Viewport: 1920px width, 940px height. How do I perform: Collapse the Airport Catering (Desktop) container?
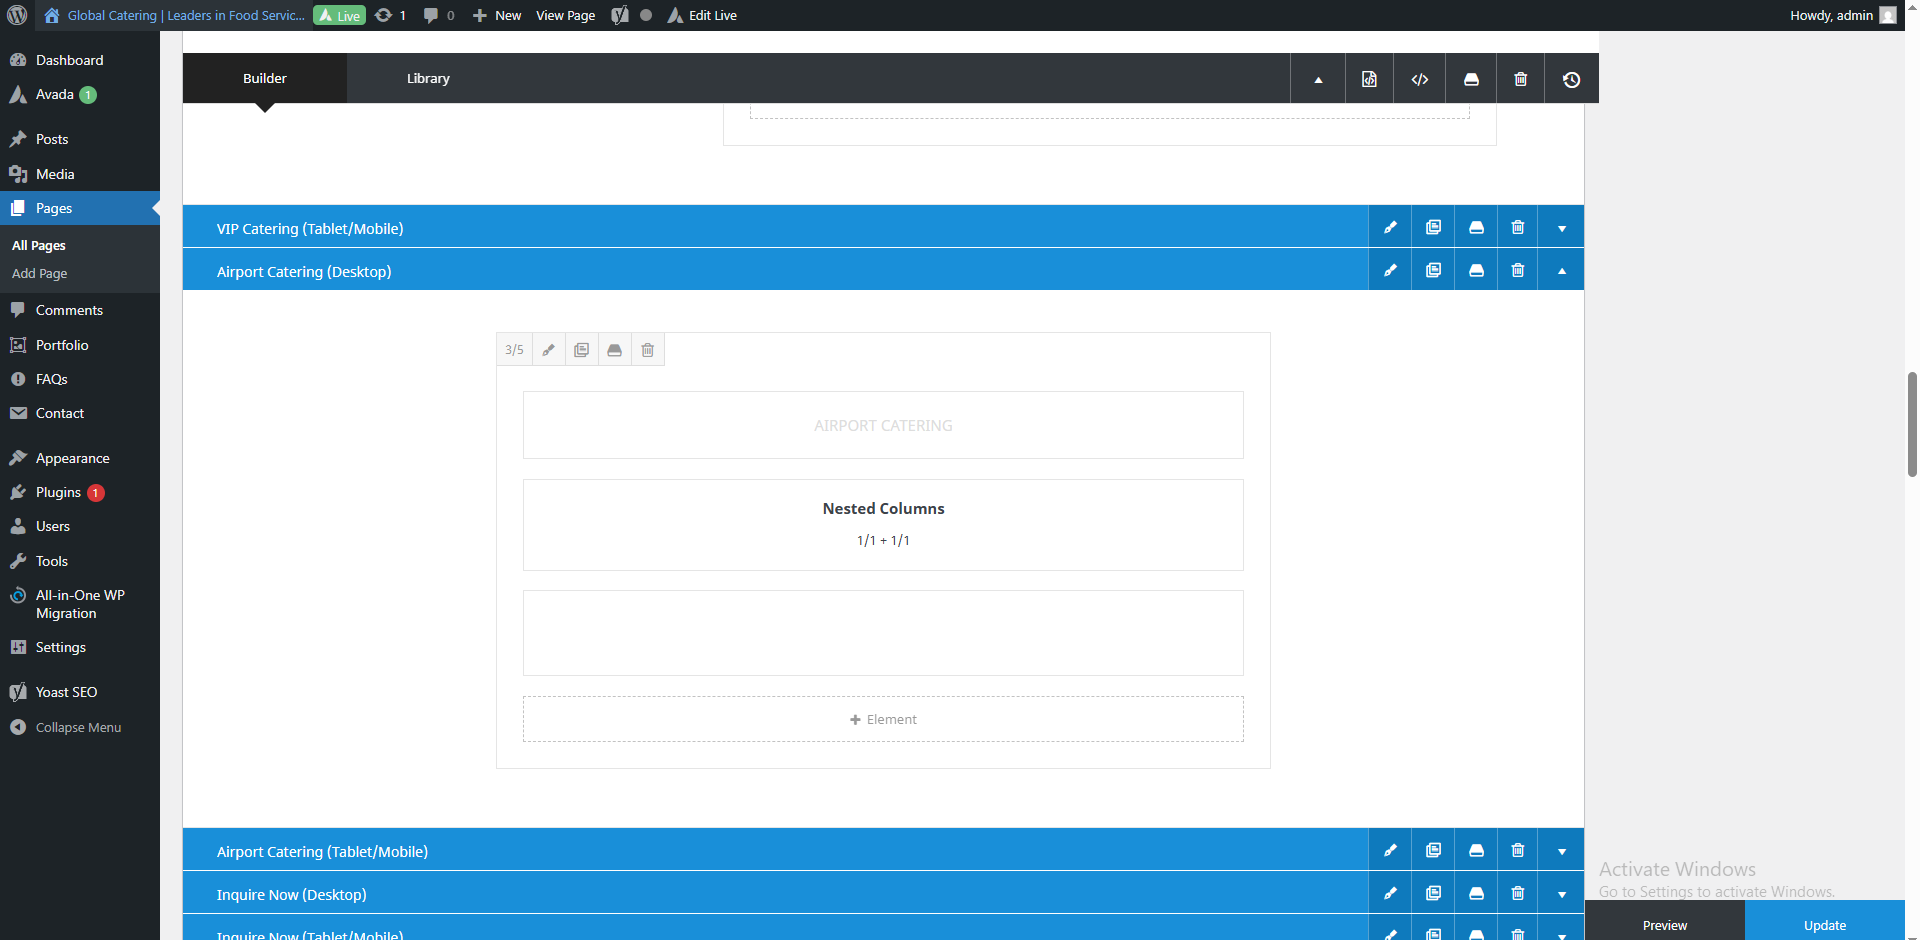pos(1561,271)
